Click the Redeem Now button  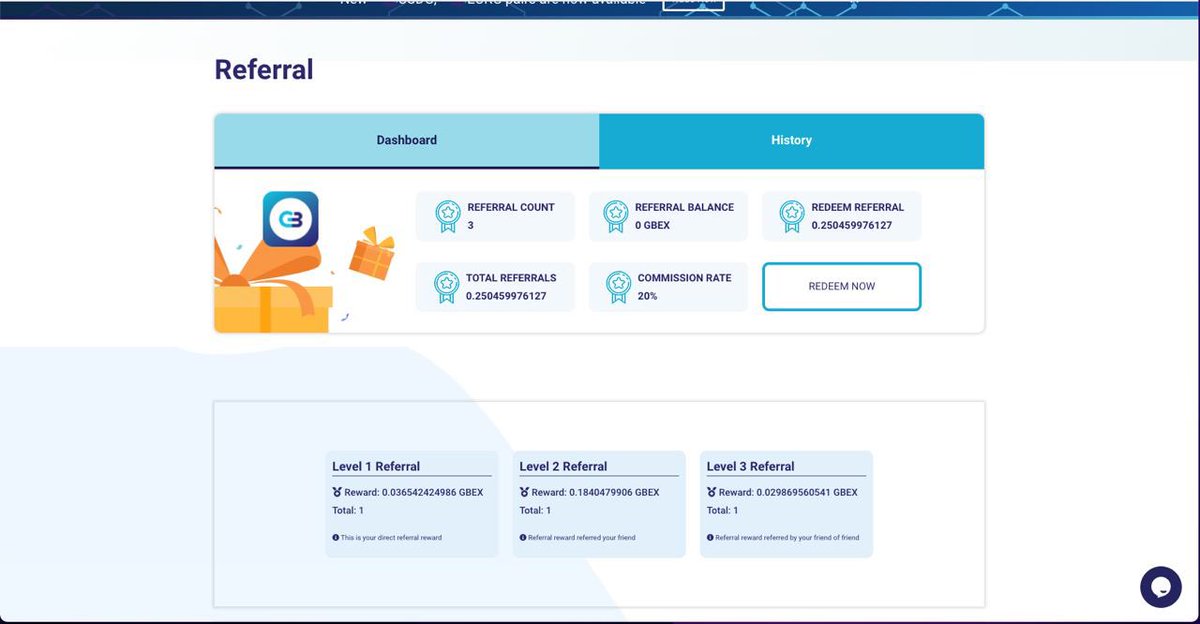pyautogui.click(x=842, y=287)
